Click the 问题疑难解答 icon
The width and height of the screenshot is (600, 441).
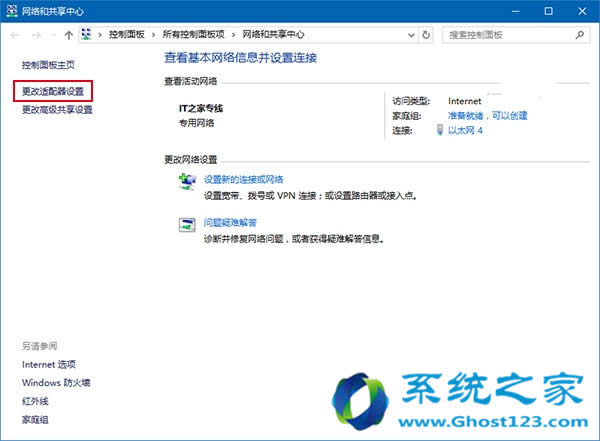pyautogui.click(x=187, y=225)
